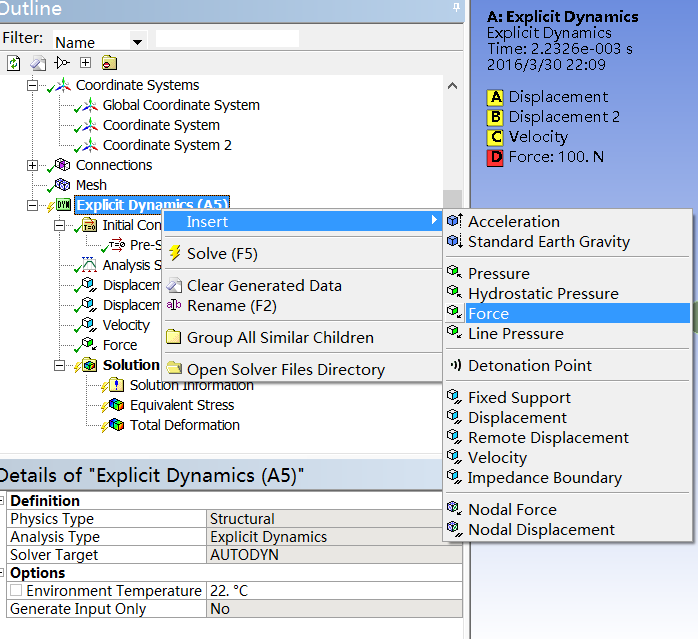Click the expand-all plus icon in Outline toolbar
The height and width of the screenshot is (639, 698).
pos(85,63)
